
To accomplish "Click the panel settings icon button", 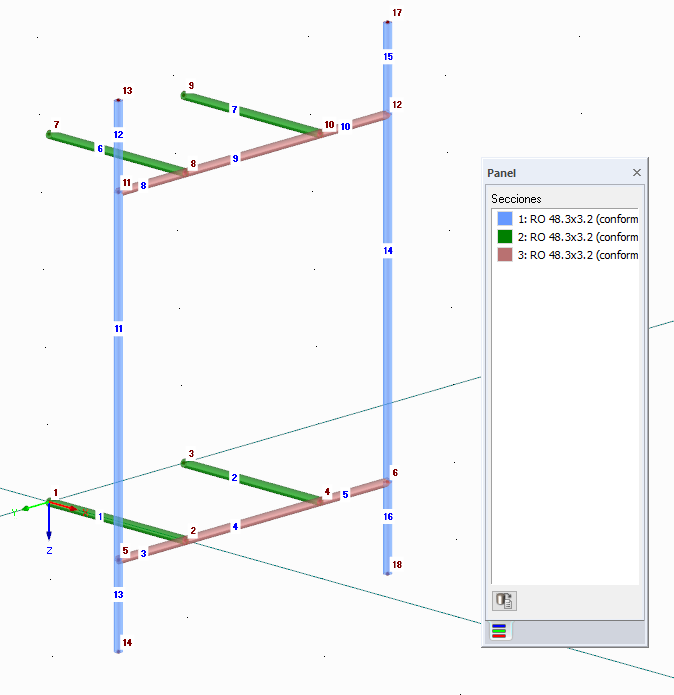I will tap(504, 601).
